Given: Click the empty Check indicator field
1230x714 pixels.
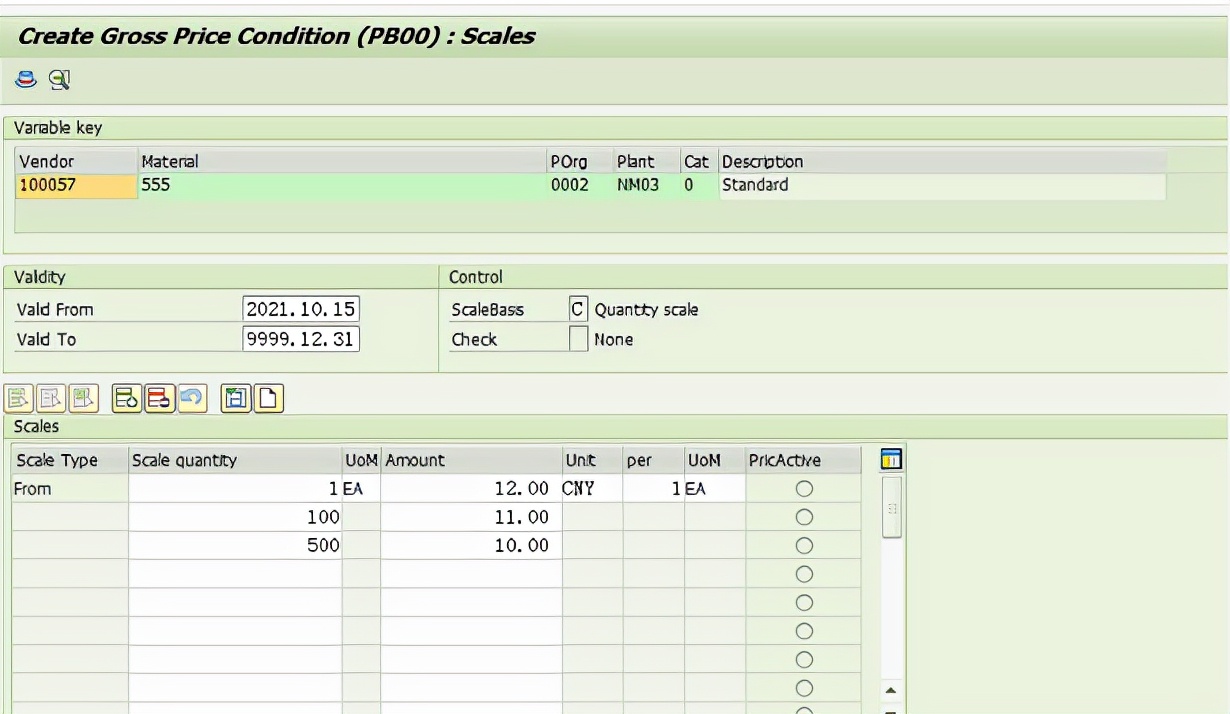Looking at the screenshot, I should [x=578, y=339].
